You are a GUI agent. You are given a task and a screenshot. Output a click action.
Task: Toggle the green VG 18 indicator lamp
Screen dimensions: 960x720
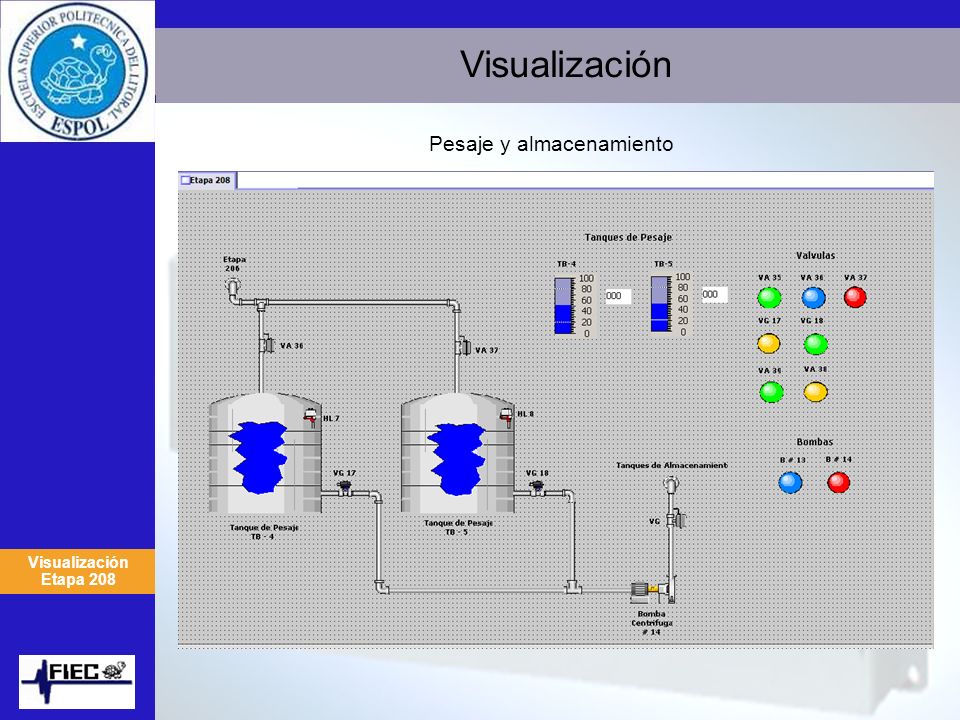(x=816, y=343)
